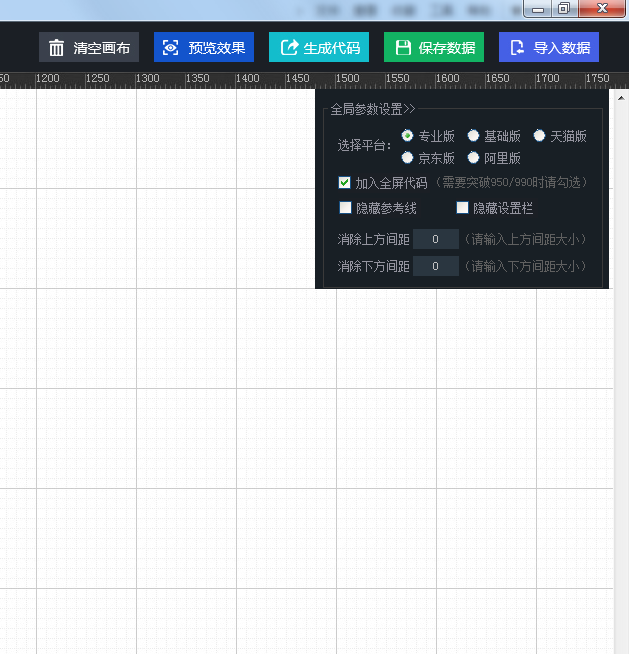Viewport: 629px width, 654px height.
Task: Collapse 全局参数设置>> panel header
Action: tap(372, 109)
